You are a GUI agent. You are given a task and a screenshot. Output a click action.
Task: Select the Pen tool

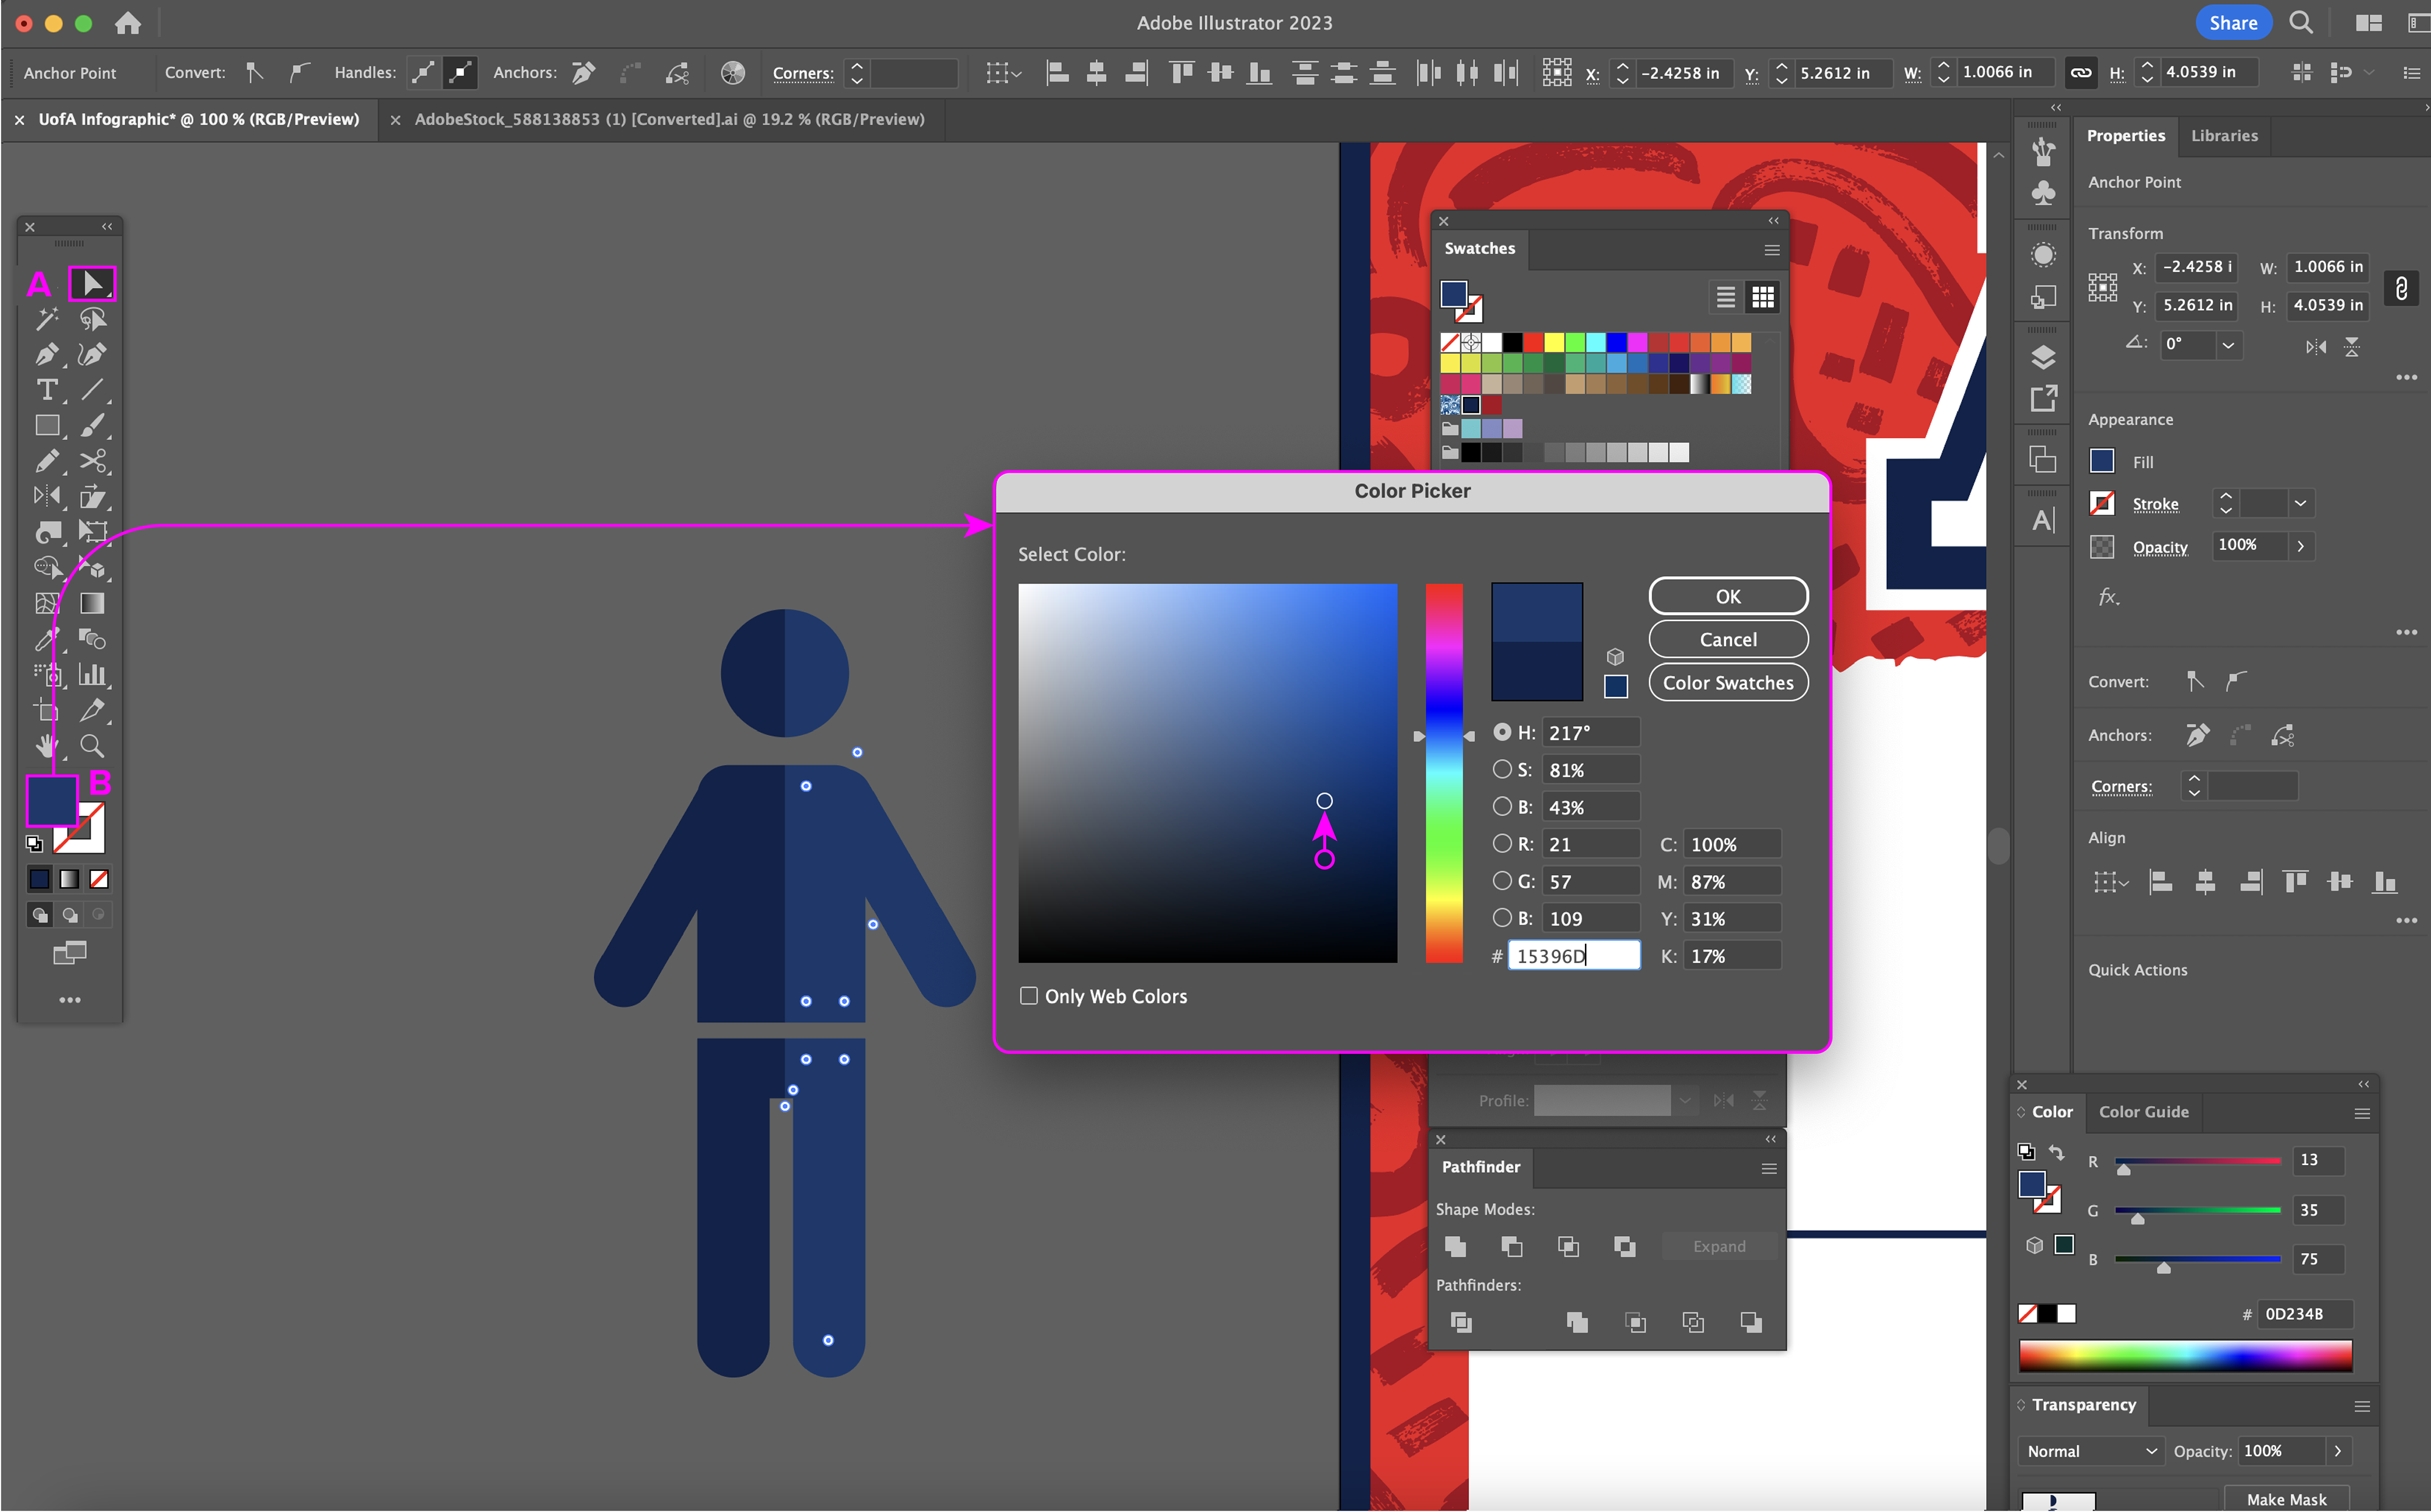point(46,354)
